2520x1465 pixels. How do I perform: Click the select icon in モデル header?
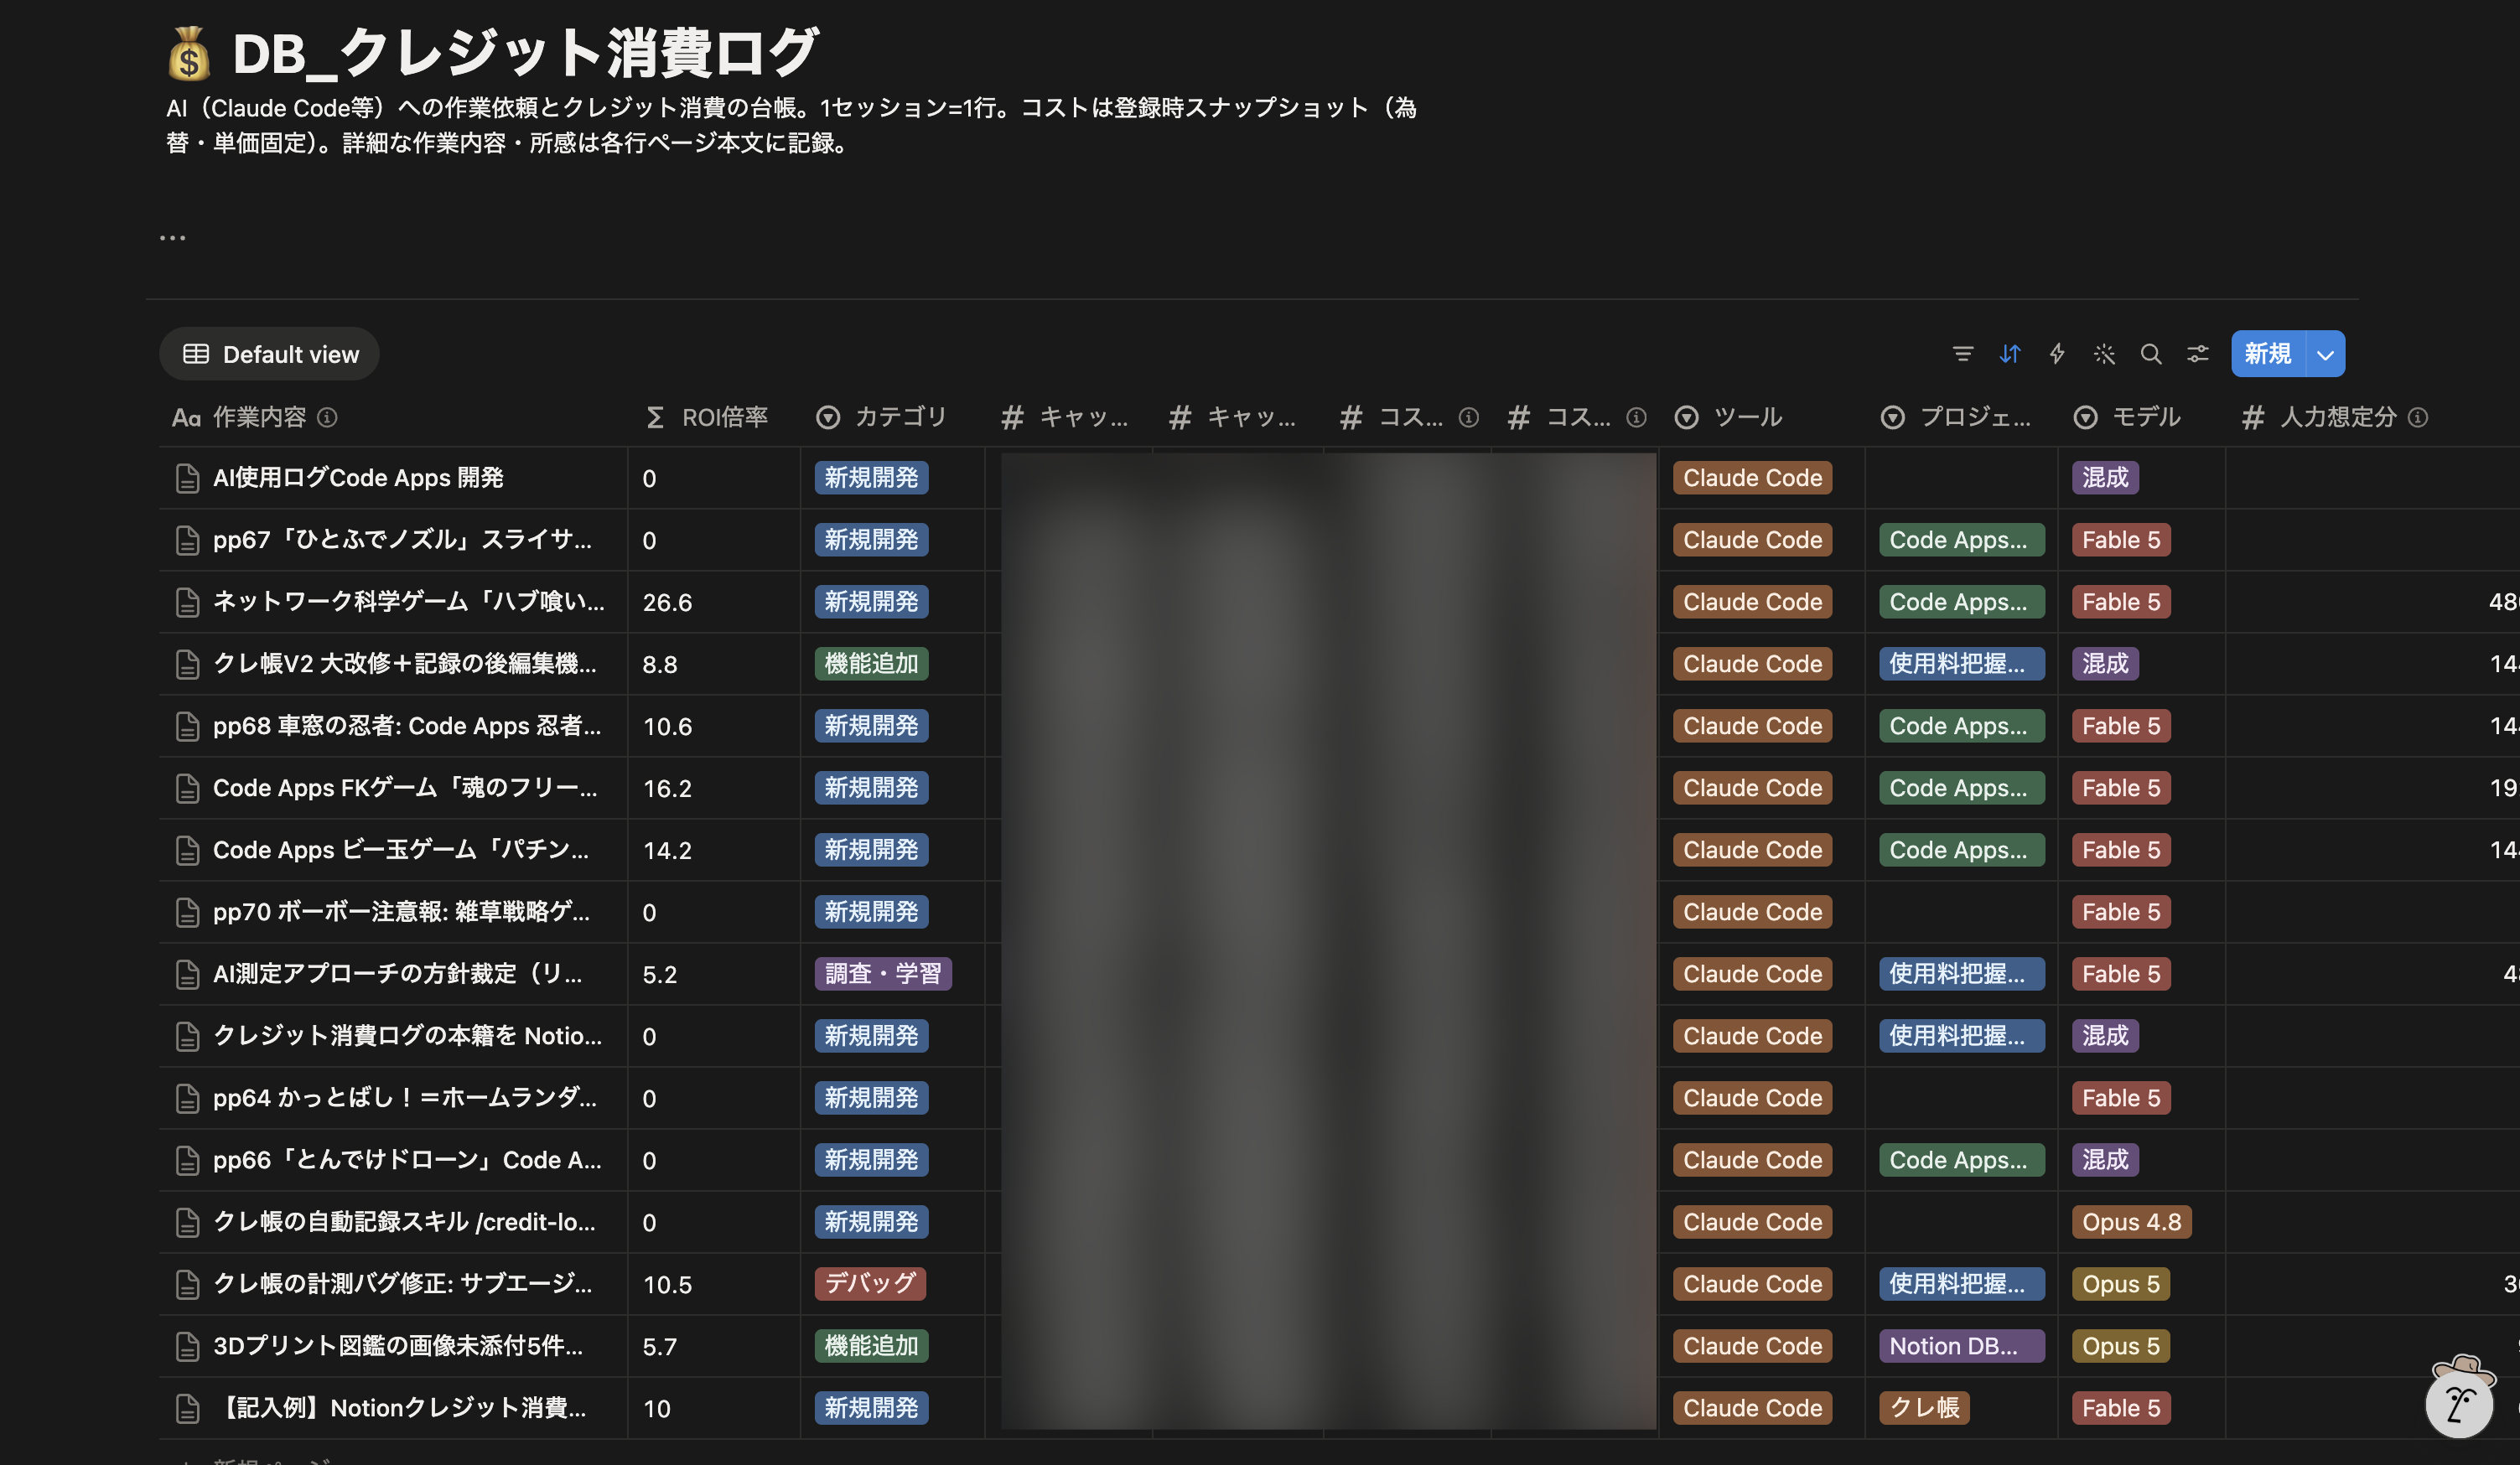point(2085,417)
